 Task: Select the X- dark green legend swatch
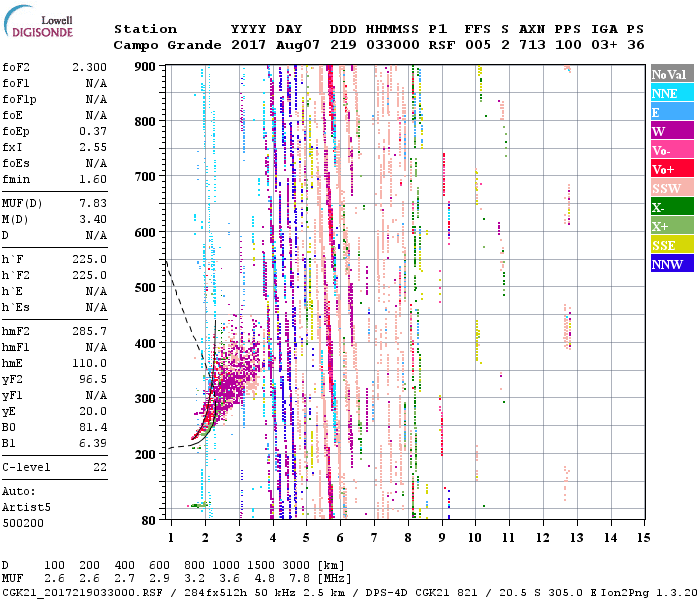coord(672,207)
